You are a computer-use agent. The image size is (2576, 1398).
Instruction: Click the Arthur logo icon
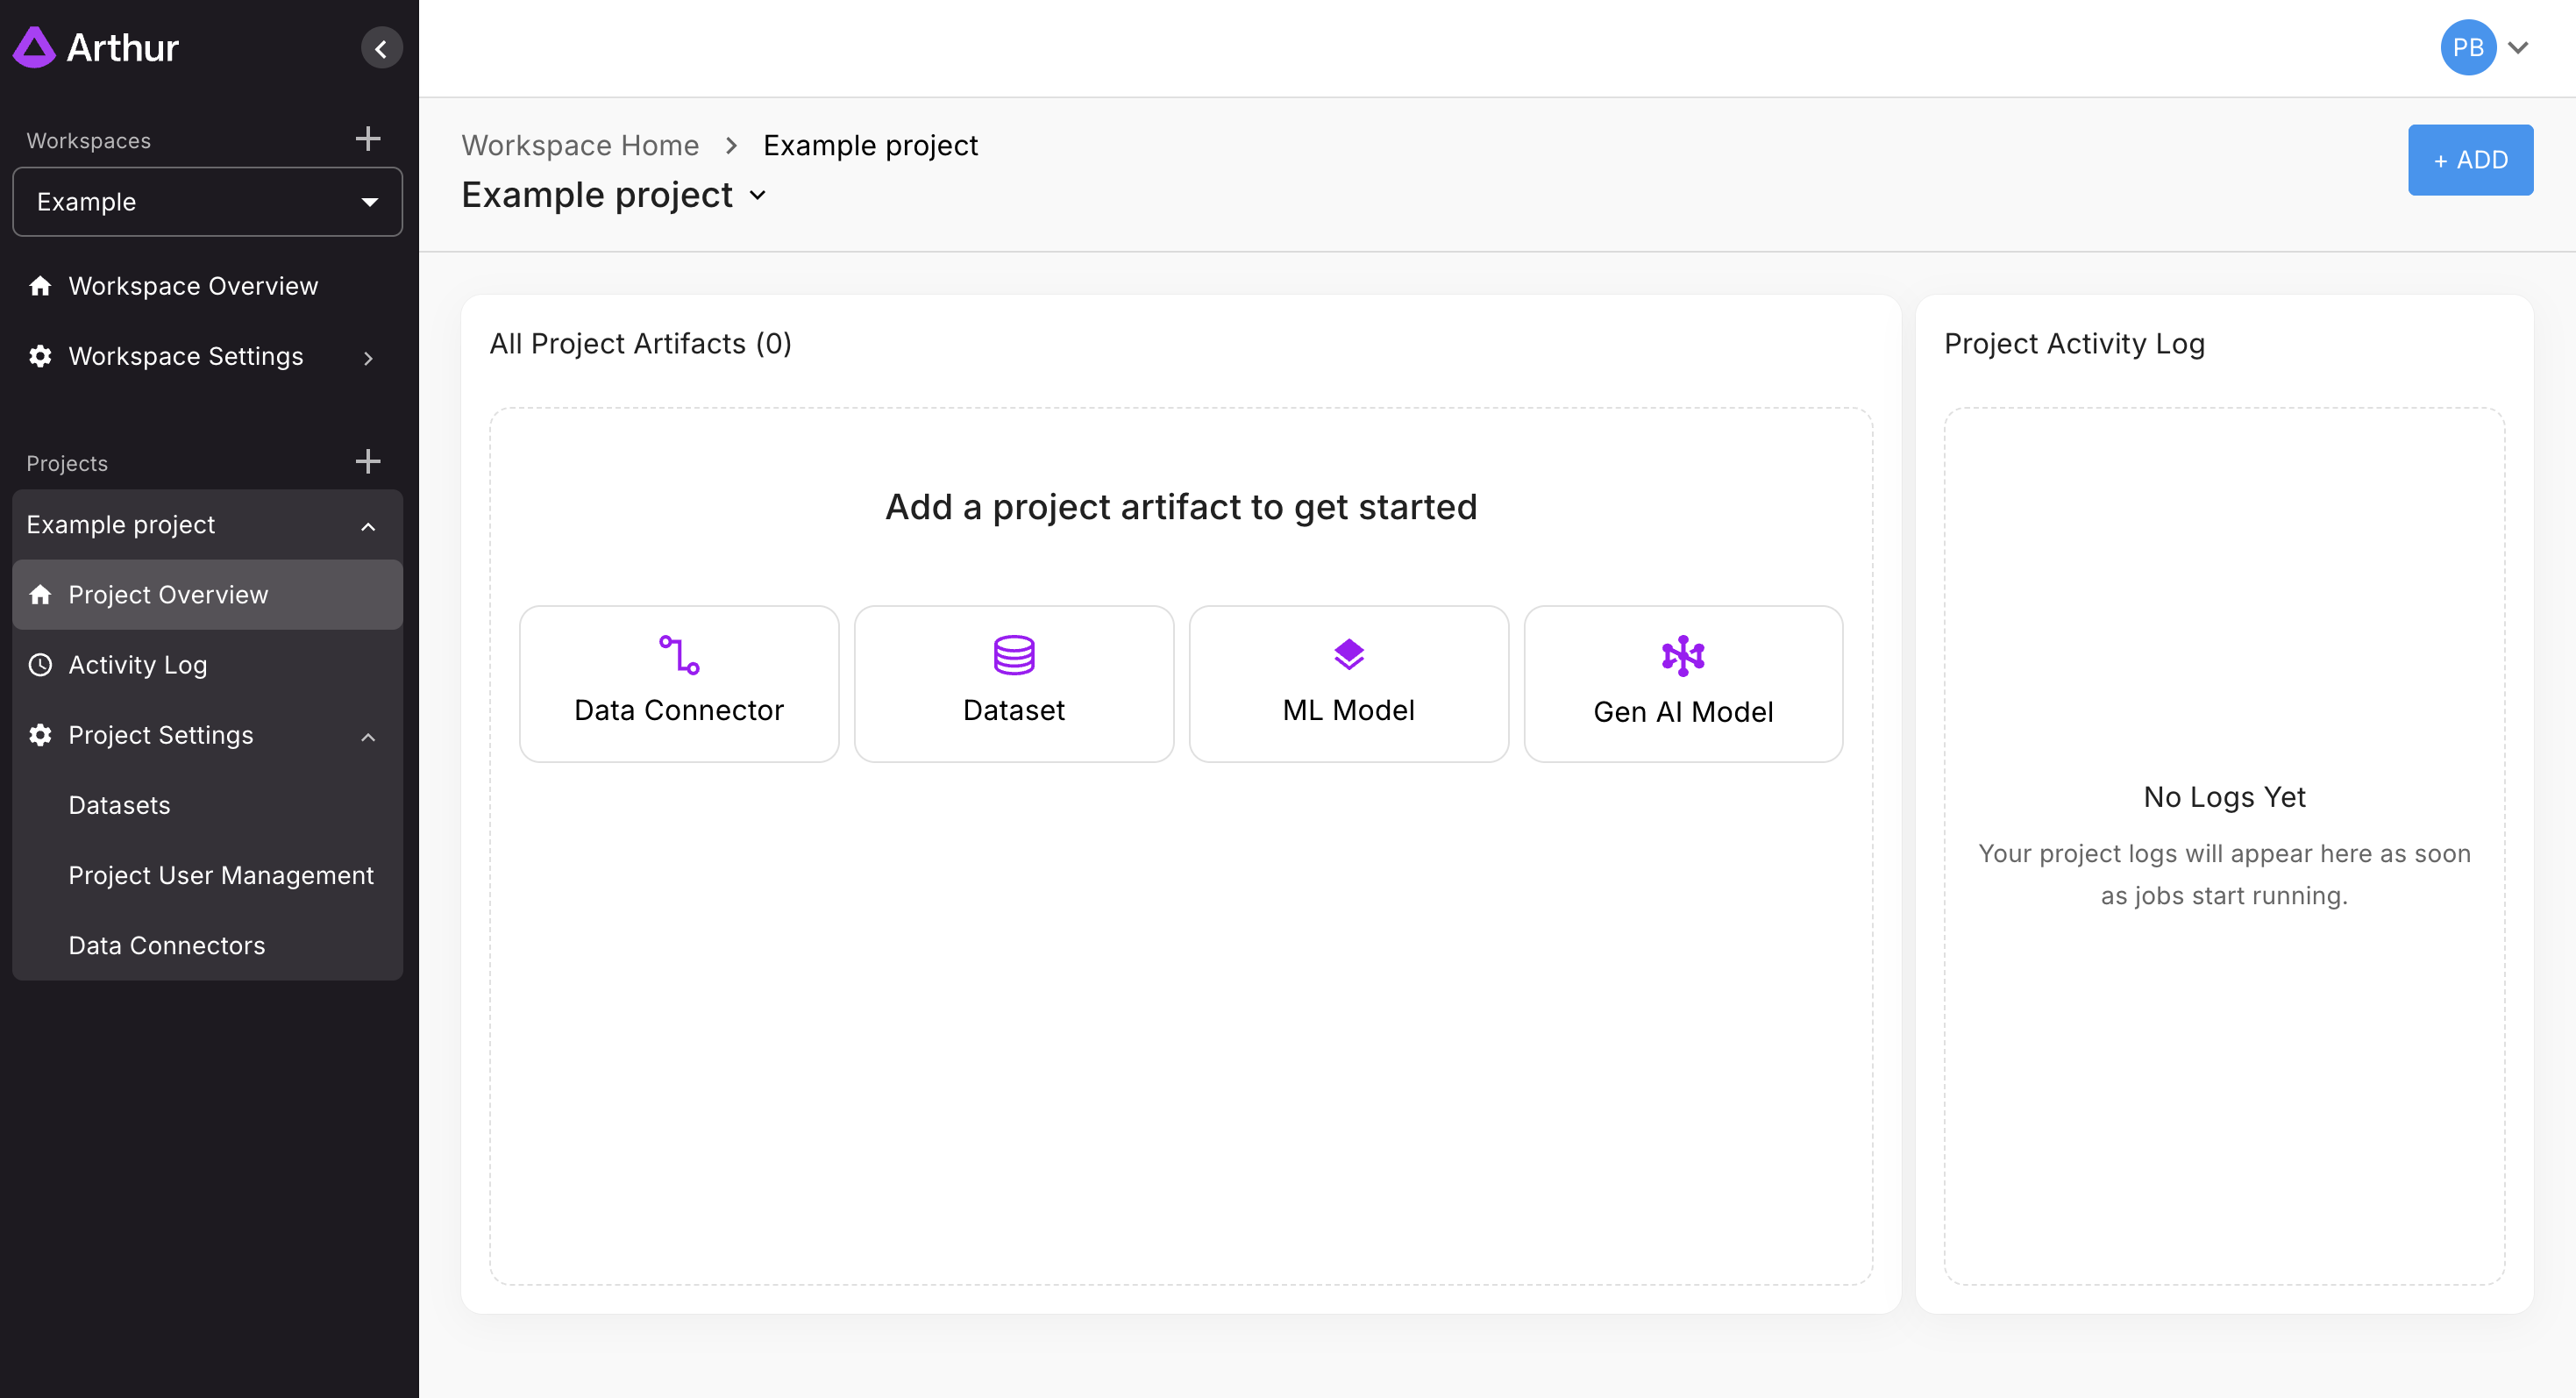(x=34, y=47)
